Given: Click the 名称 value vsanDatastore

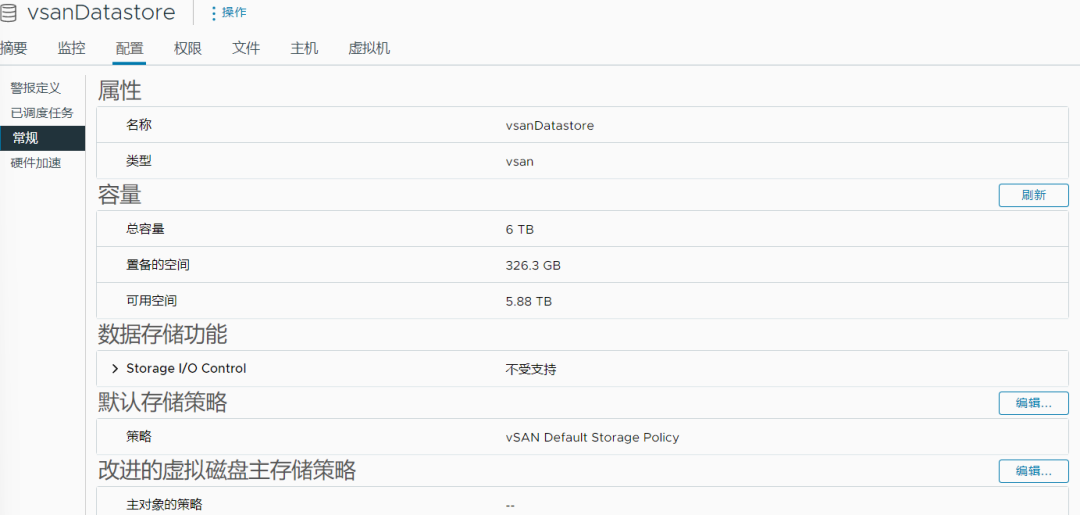Looking at the screenshot, I should pos(549,125).
